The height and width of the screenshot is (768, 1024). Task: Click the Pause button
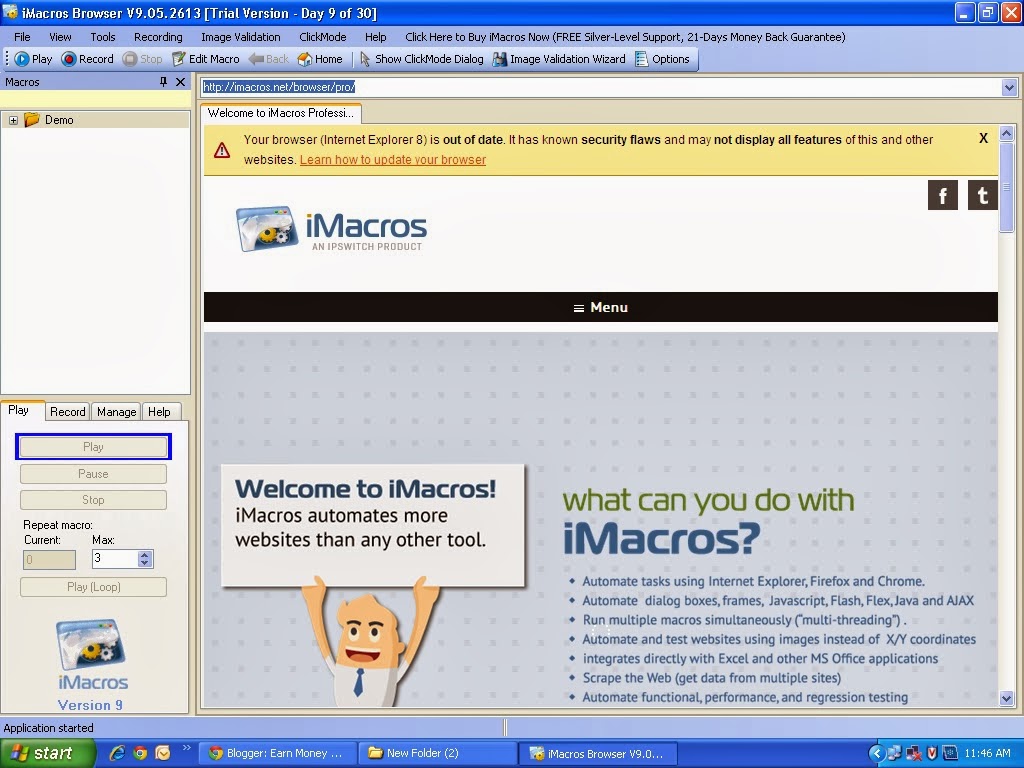click(93, 473)
